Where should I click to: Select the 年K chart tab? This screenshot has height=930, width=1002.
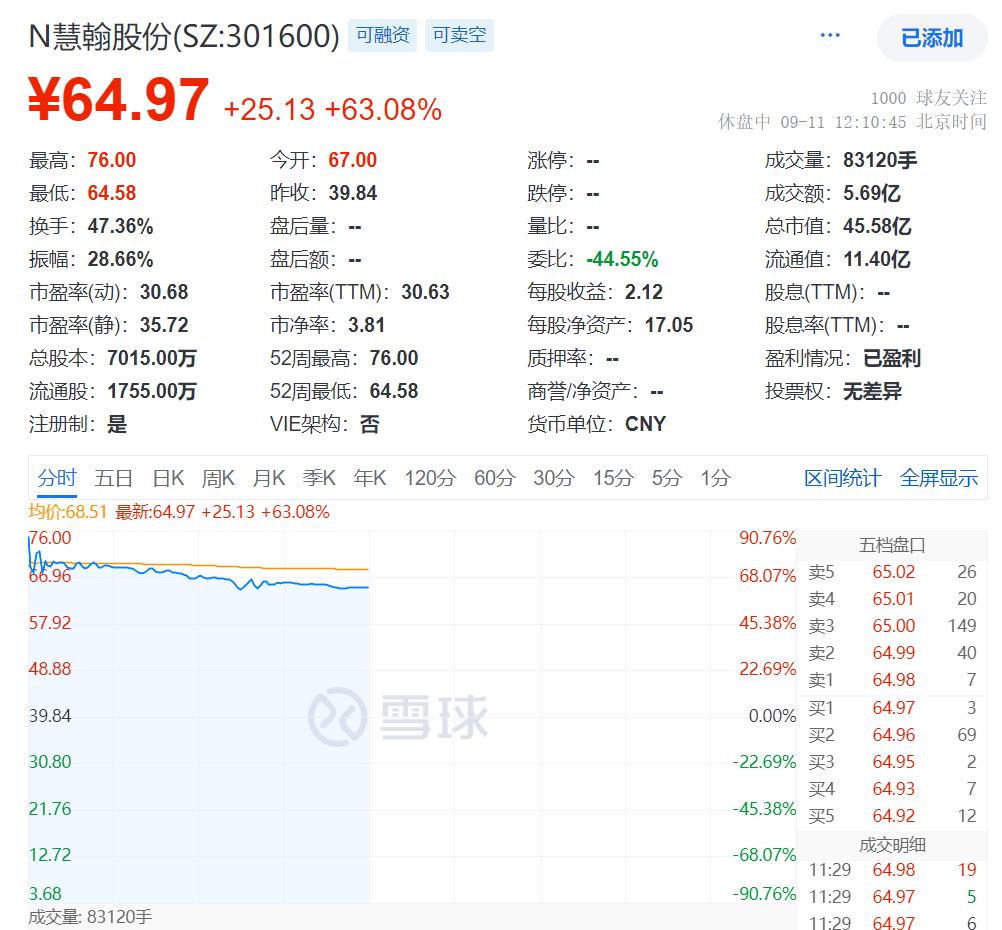pyautogui.click(x=370, y=478)
